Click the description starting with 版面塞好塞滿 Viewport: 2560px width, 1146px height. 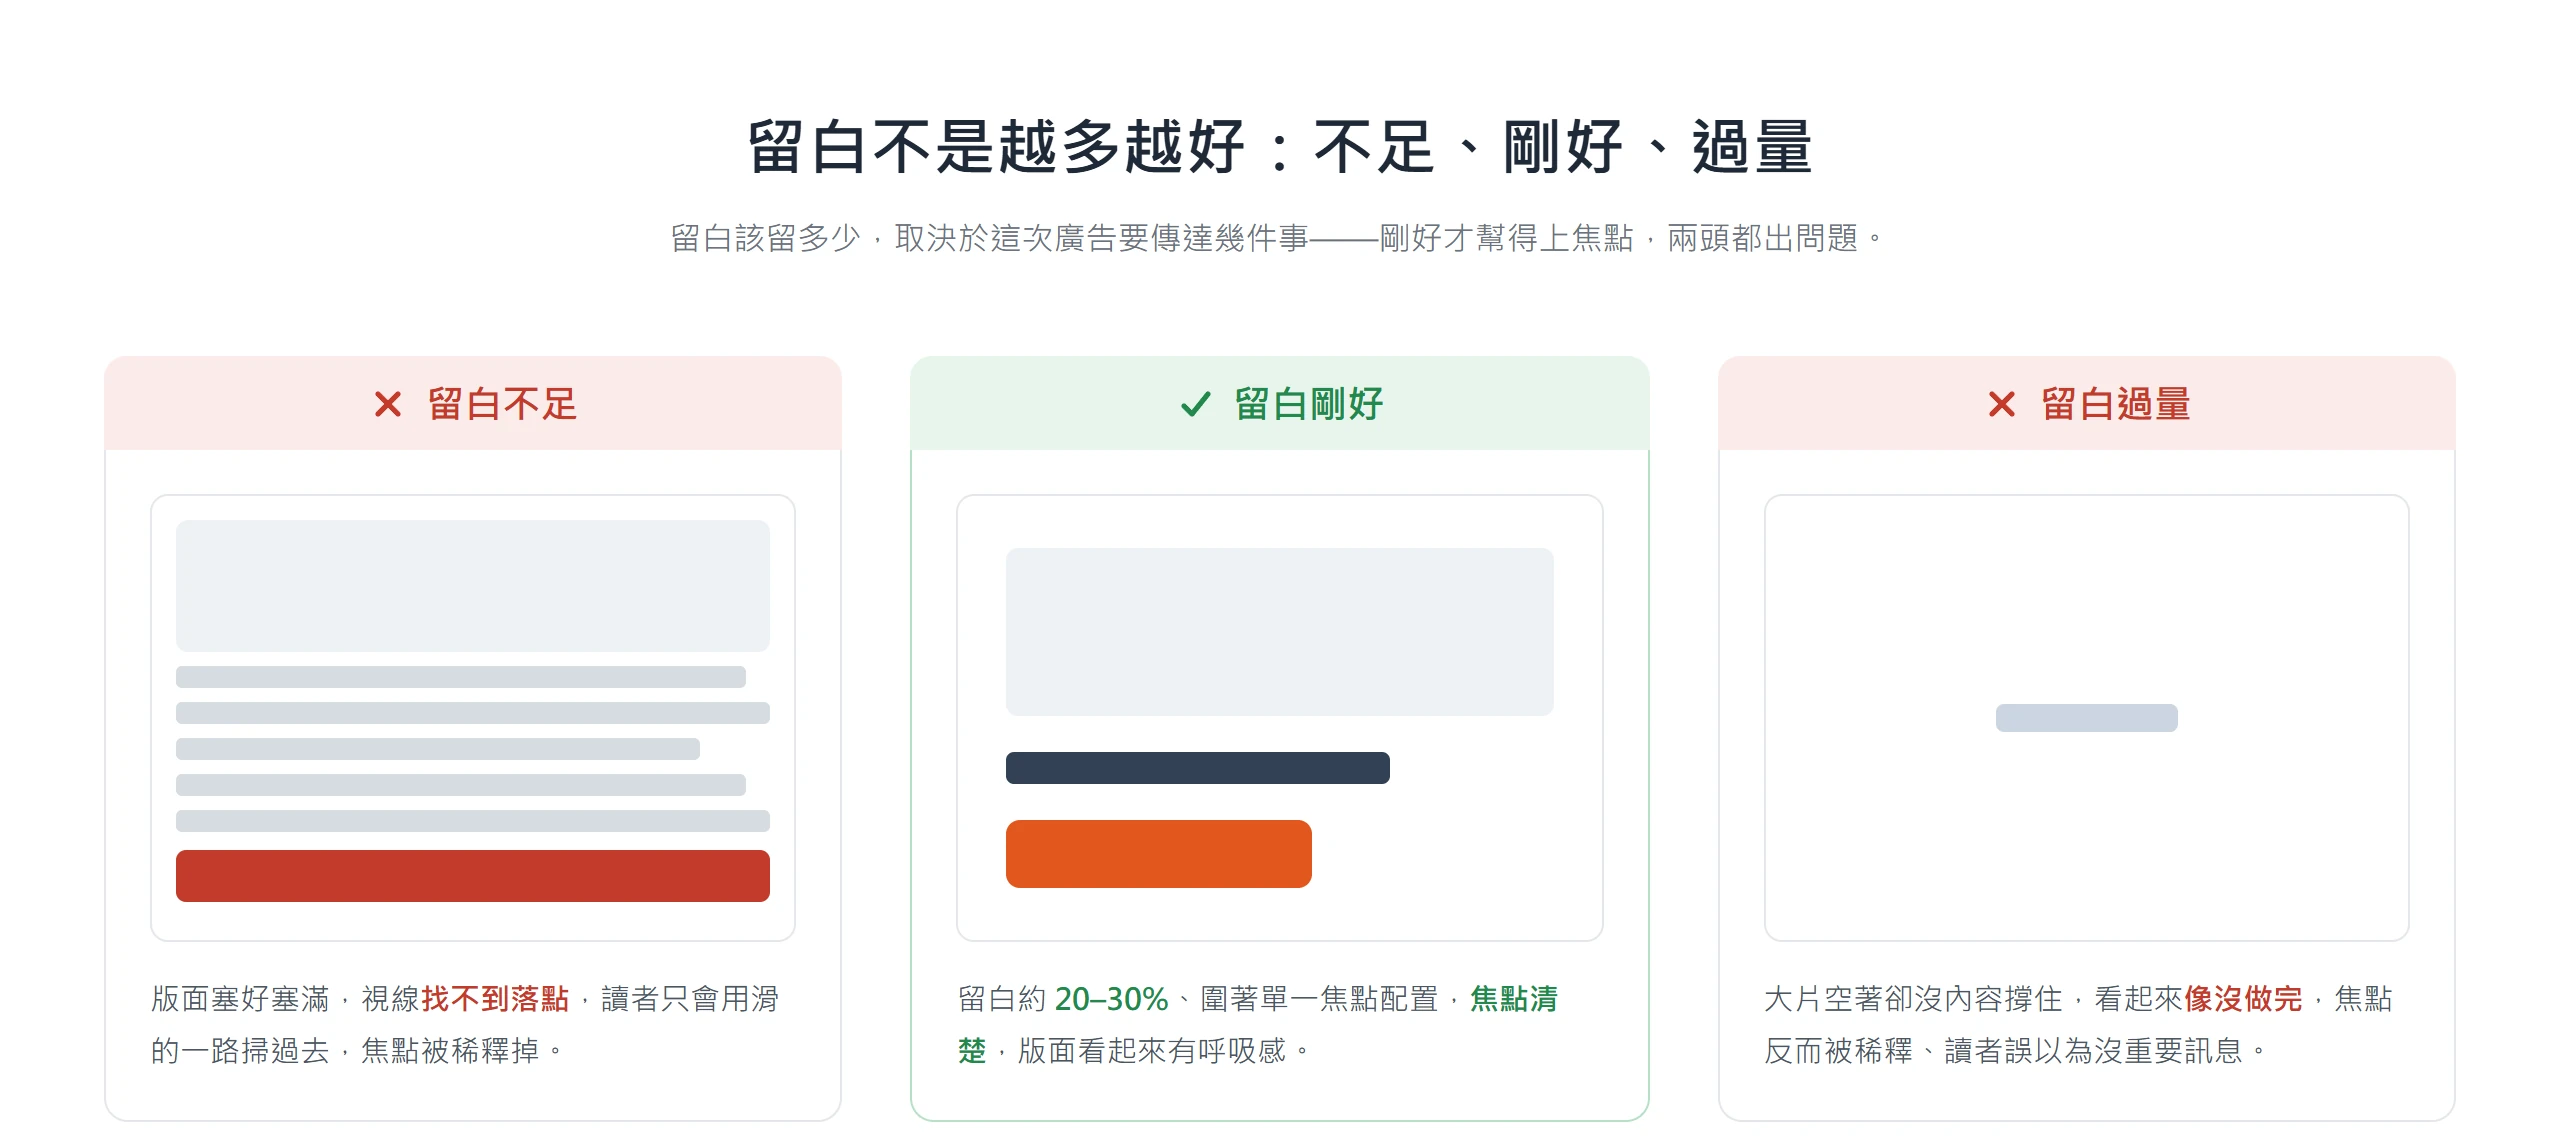point(465,1025)
